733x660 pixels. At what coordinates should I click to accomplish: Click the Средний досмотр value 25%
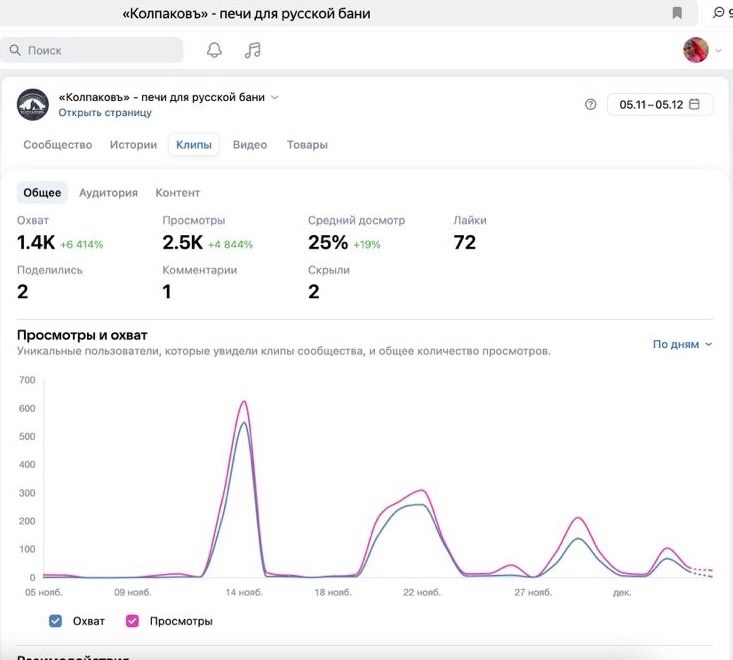click(328, 243)
